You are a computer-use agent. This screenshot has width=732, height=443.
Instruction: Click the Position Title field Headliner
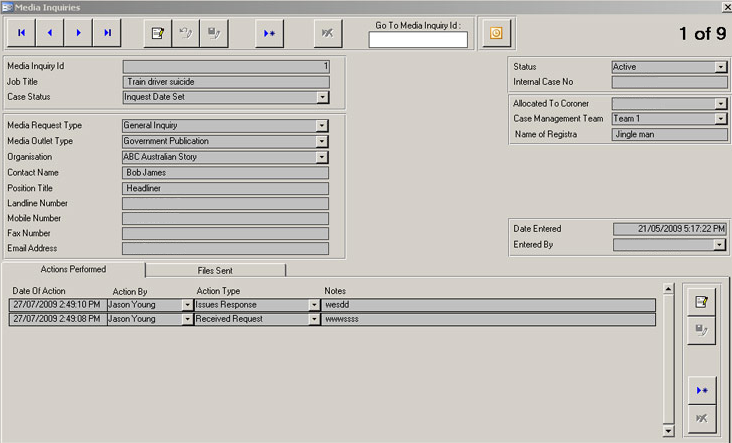pos(225,189)
